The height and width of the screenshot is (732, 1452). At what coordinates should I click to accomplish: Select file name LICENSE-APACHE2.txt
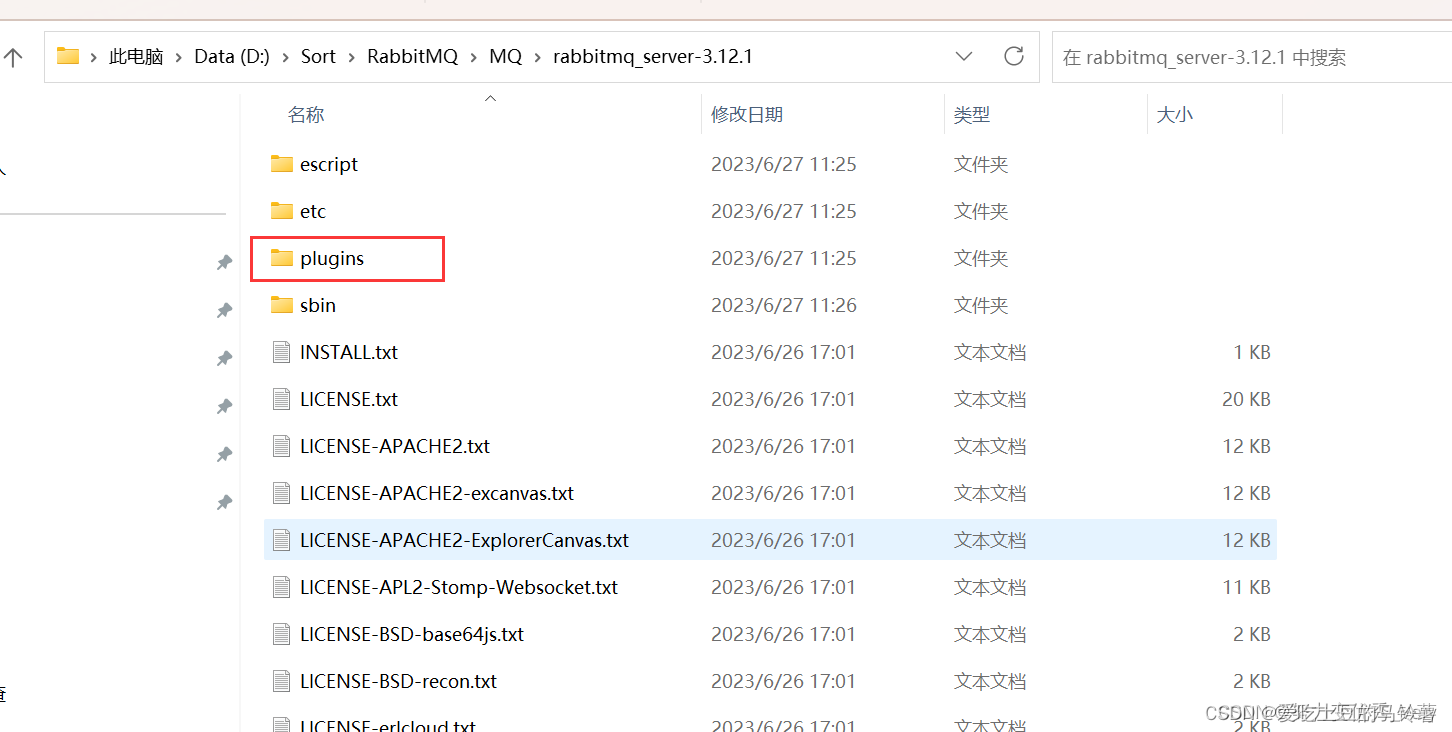395,446
